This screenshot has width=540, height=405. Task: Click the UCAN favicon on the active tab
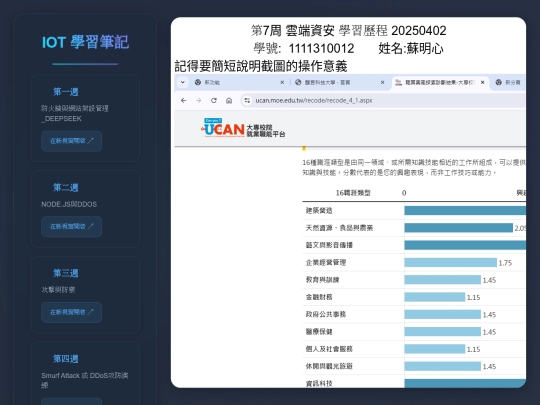point(398,82)
